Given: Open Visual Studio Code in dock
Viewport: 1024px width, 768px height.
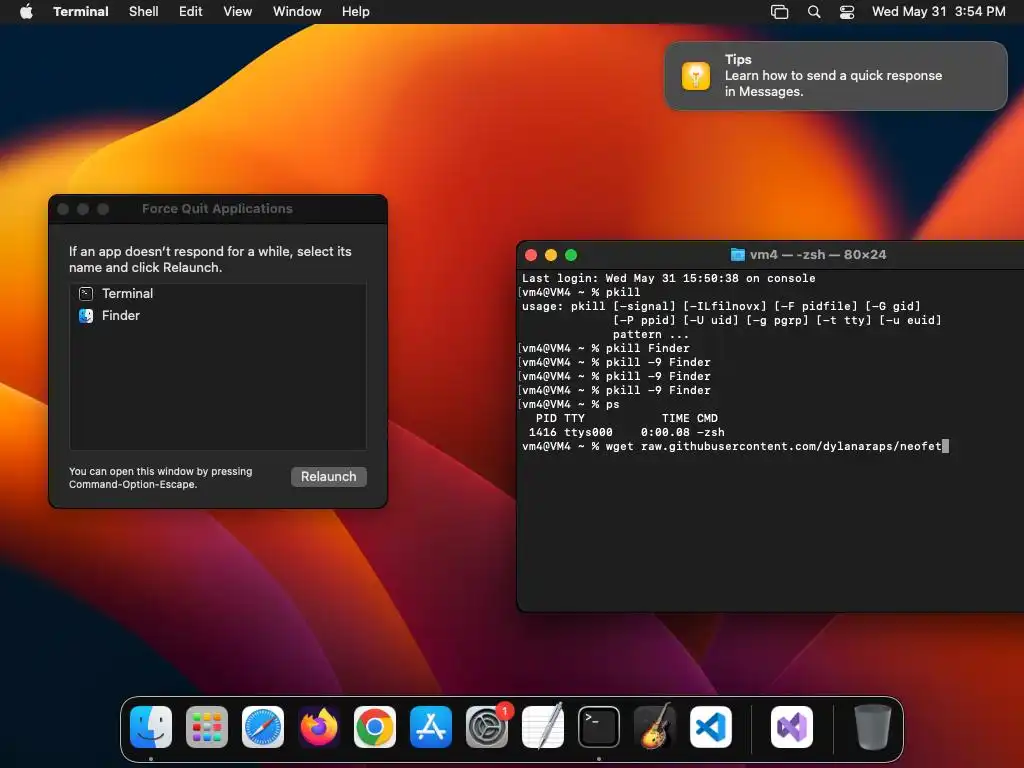Looking at the screenshot, I should tap(711, 727).
